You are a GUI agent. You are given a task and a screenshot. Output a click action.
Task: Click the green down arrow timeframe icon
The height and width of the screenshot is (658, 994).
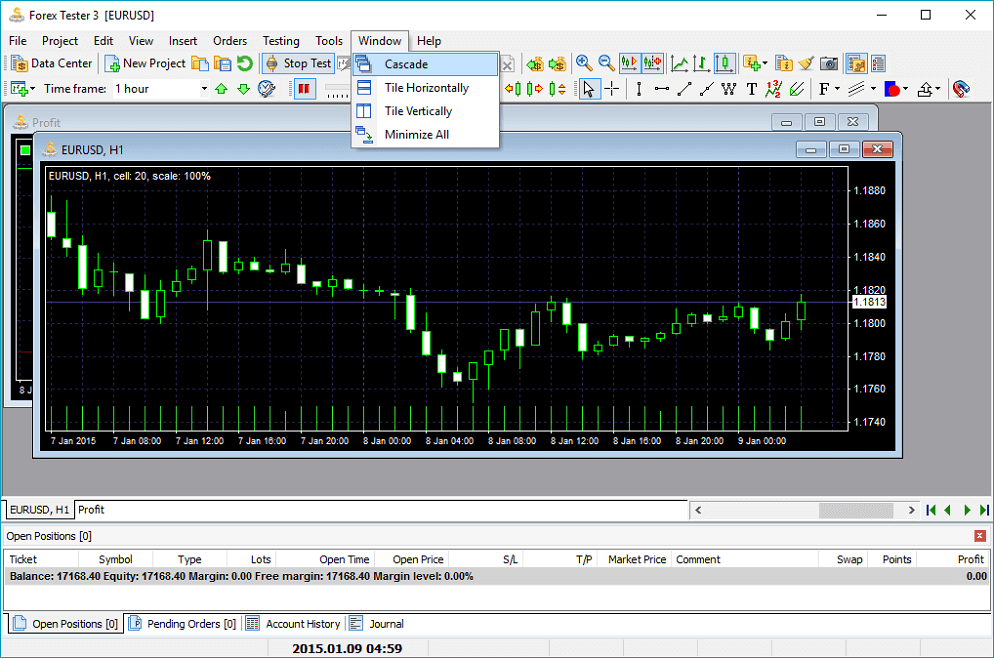point(243,89)
